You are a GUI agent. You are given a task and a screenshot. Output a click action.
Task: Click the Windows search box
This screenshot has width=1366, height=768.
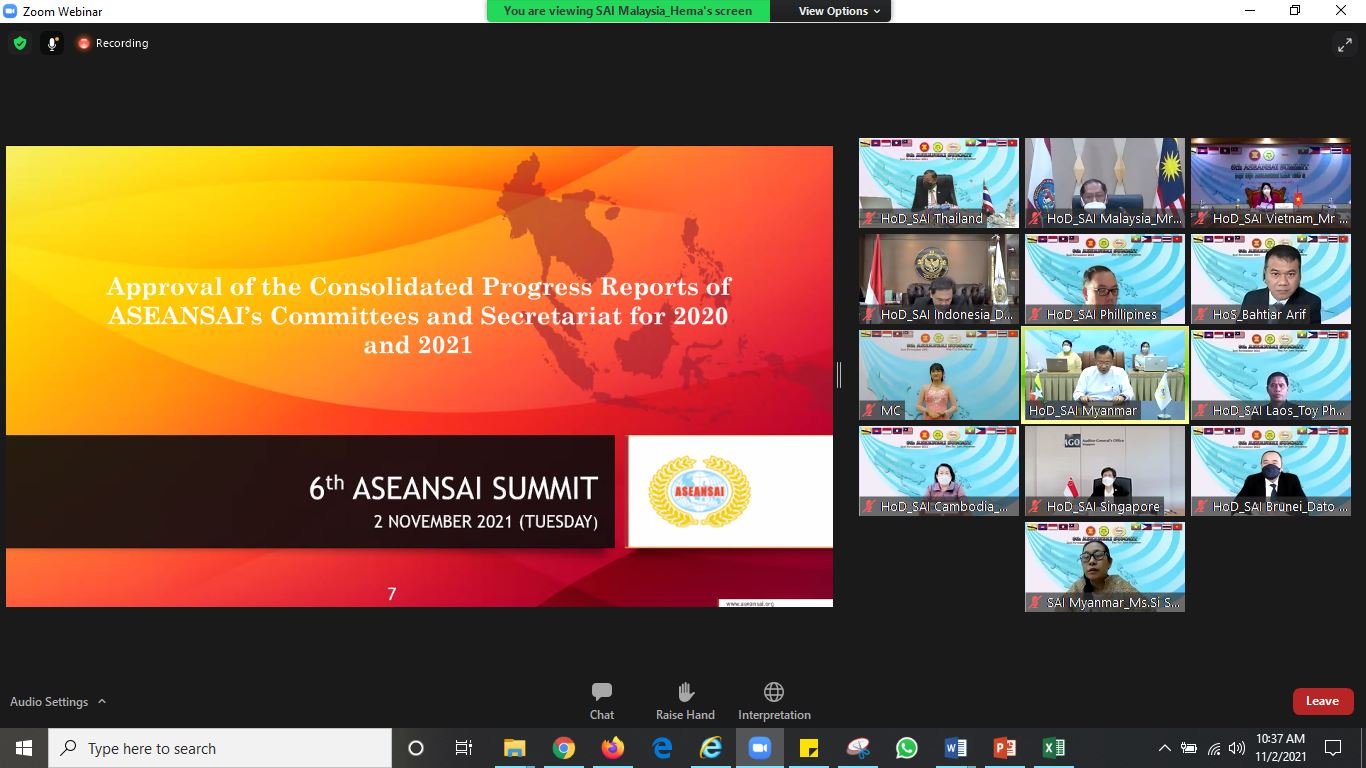coord(221,748)
